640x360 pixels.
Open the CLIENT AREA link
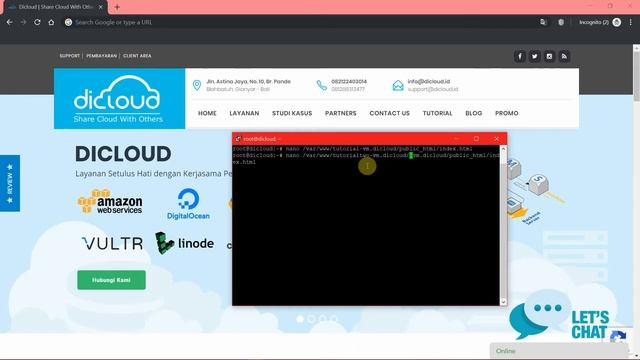(137, 56)
